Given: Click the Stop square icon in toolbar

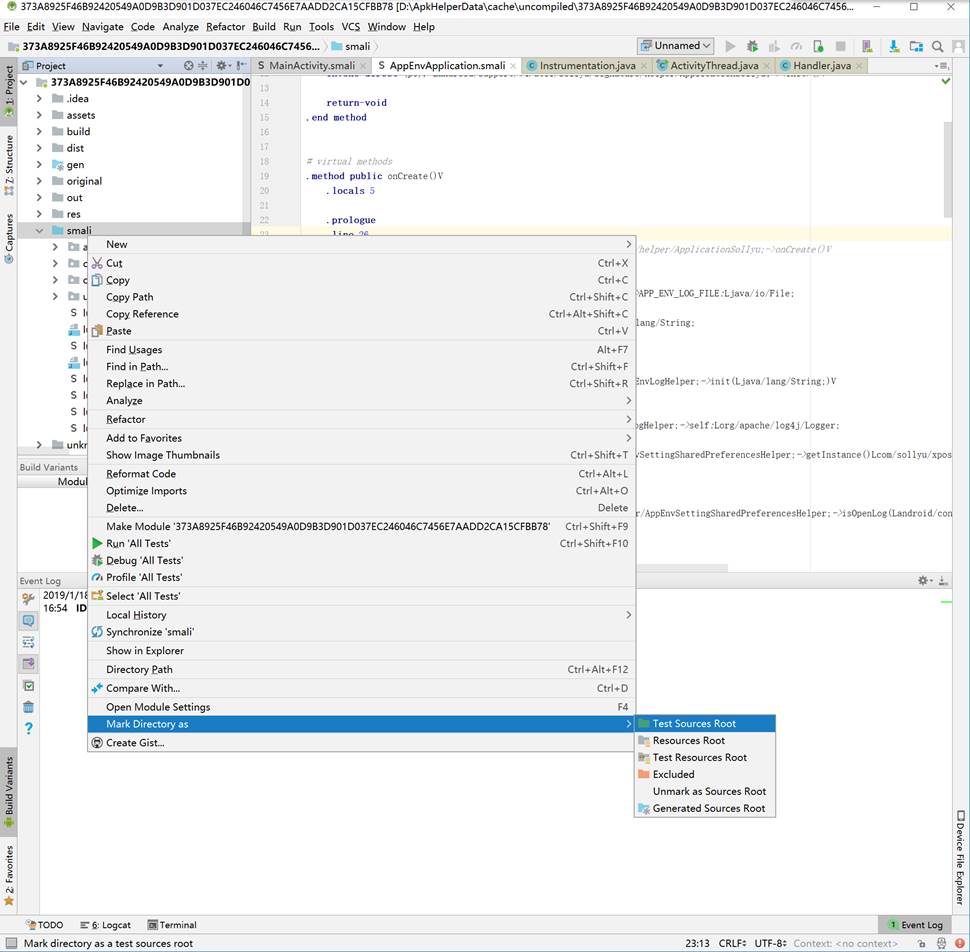Looking at the screenshot, I should 840,46.
